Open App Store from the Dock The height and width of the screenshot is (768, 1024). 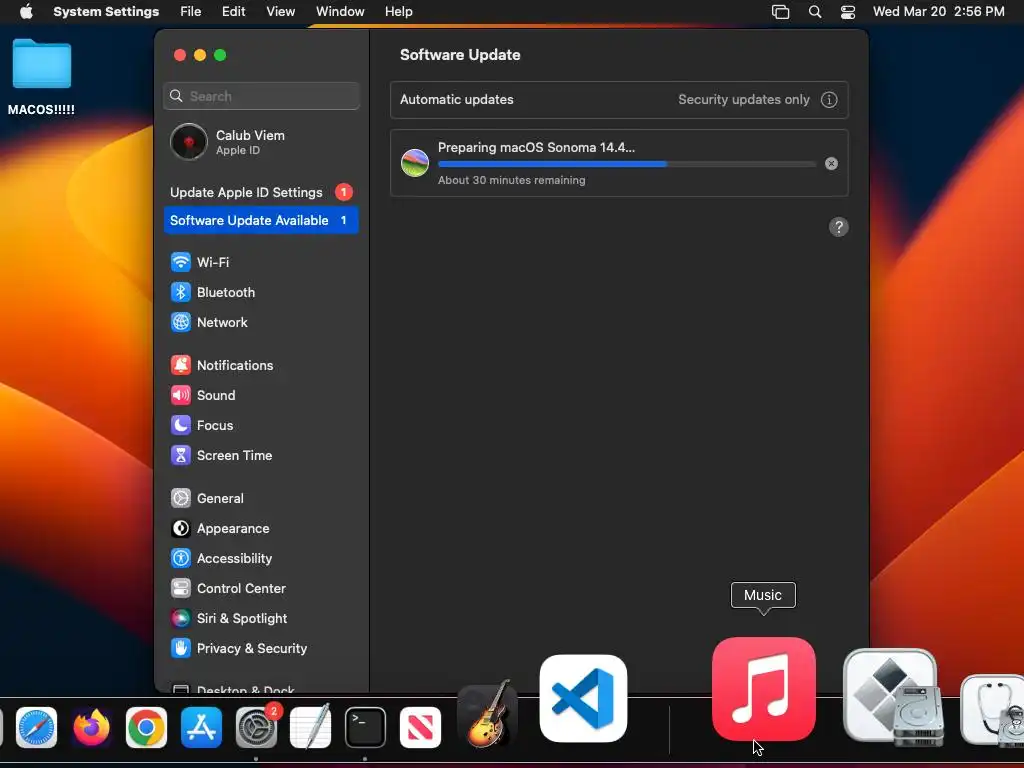click(201, 728)
